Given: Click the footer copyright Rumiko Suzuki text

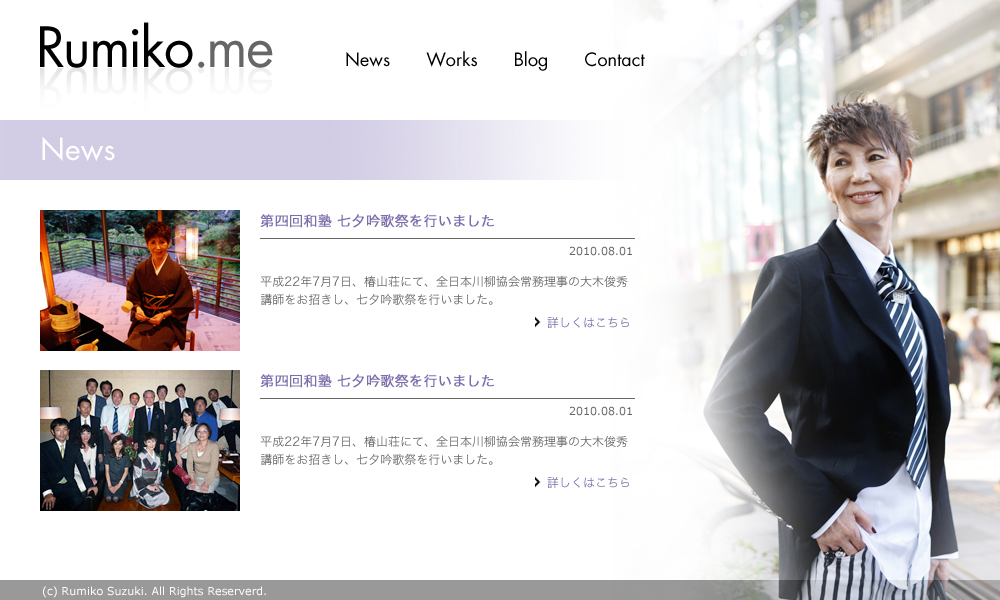Looking at the screenshot, I should pos(154,591).
